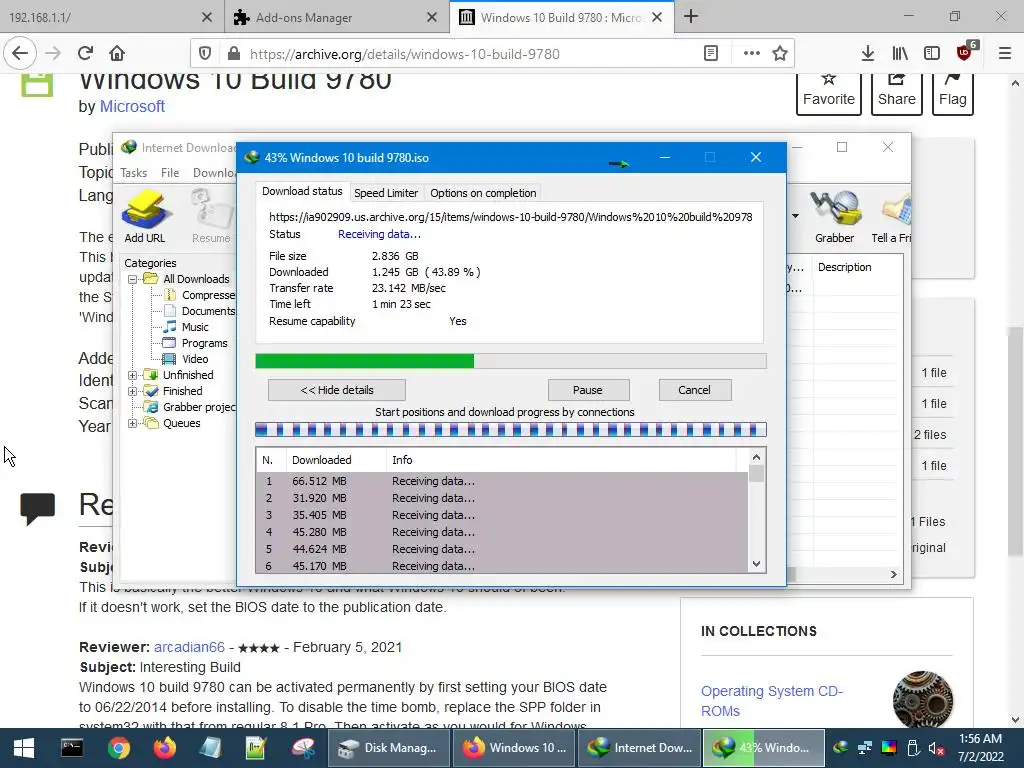
Task: Select connection row 1 with 66.512 MB
Action: pyautogui.click(x=502, y=481)
